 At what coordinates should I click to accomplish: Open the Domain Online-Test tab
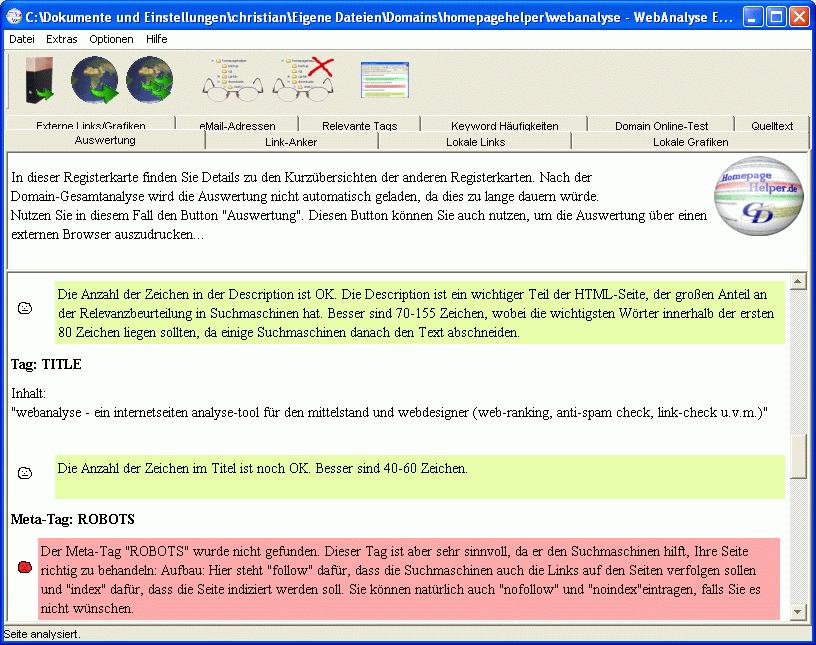pyautogui.click(x=661, y=126)
